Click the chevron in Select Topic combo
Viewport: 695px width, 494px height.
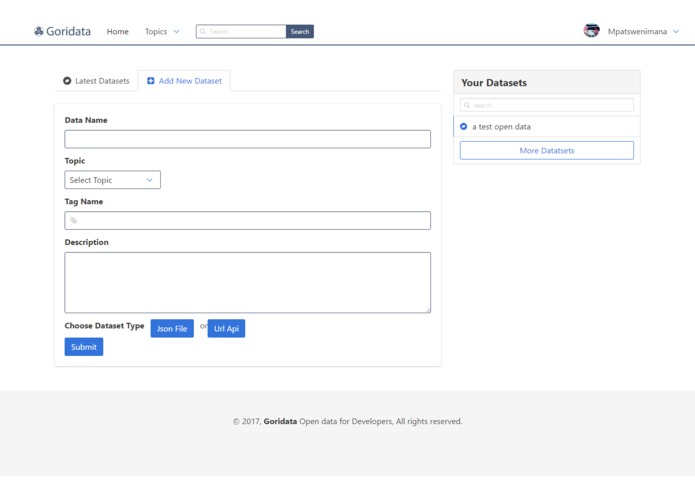(149, 180)
